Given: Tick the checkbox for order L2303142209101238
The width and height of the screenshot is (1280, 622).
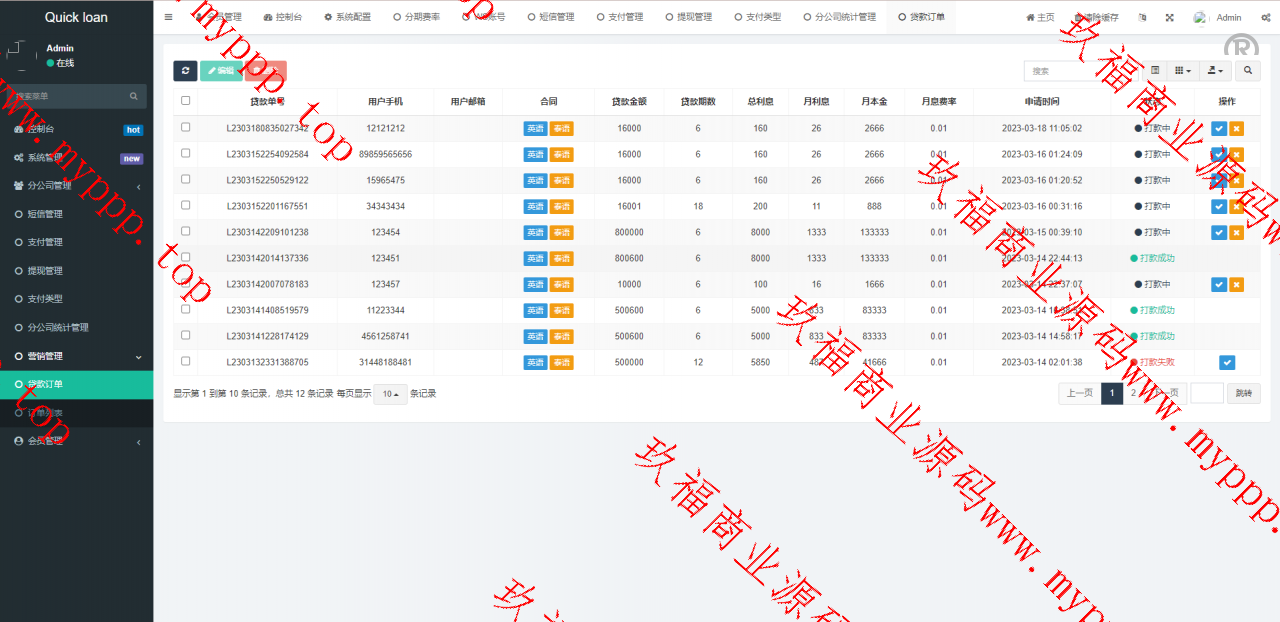Looking at the screenshot, I should [x=185, y=232].
